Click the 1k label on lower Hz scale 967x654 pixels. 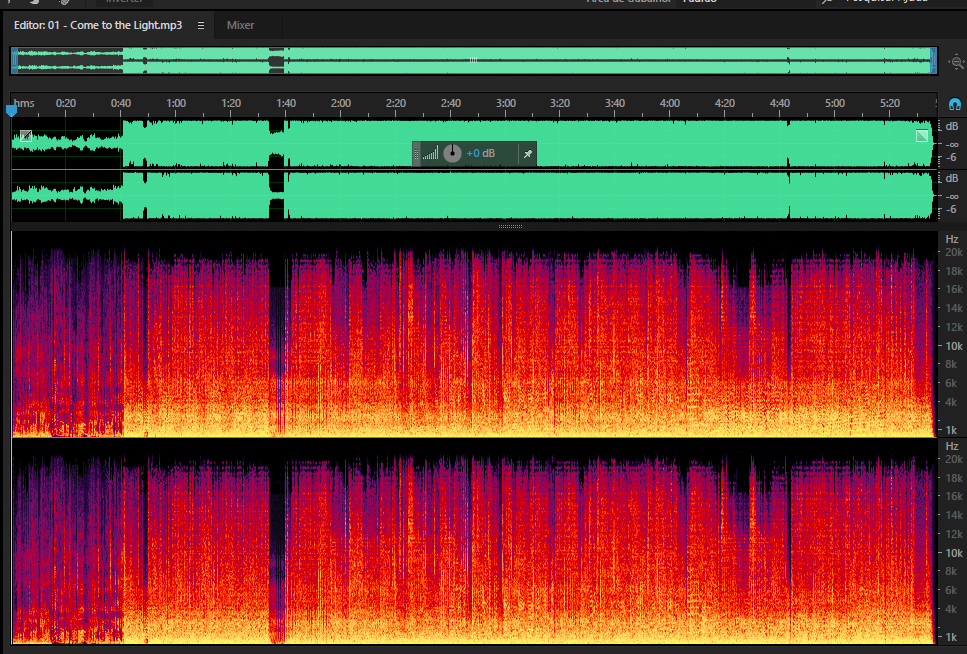[x=952, y=637]
